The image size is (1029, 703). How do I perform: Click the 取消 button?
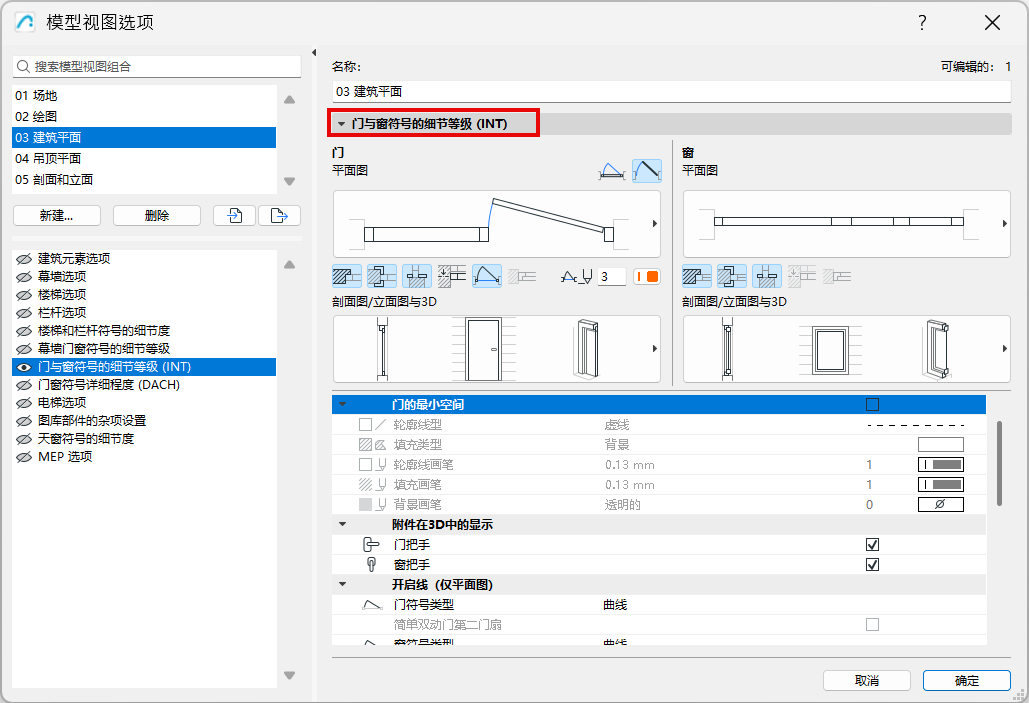(x=866, y=681)
